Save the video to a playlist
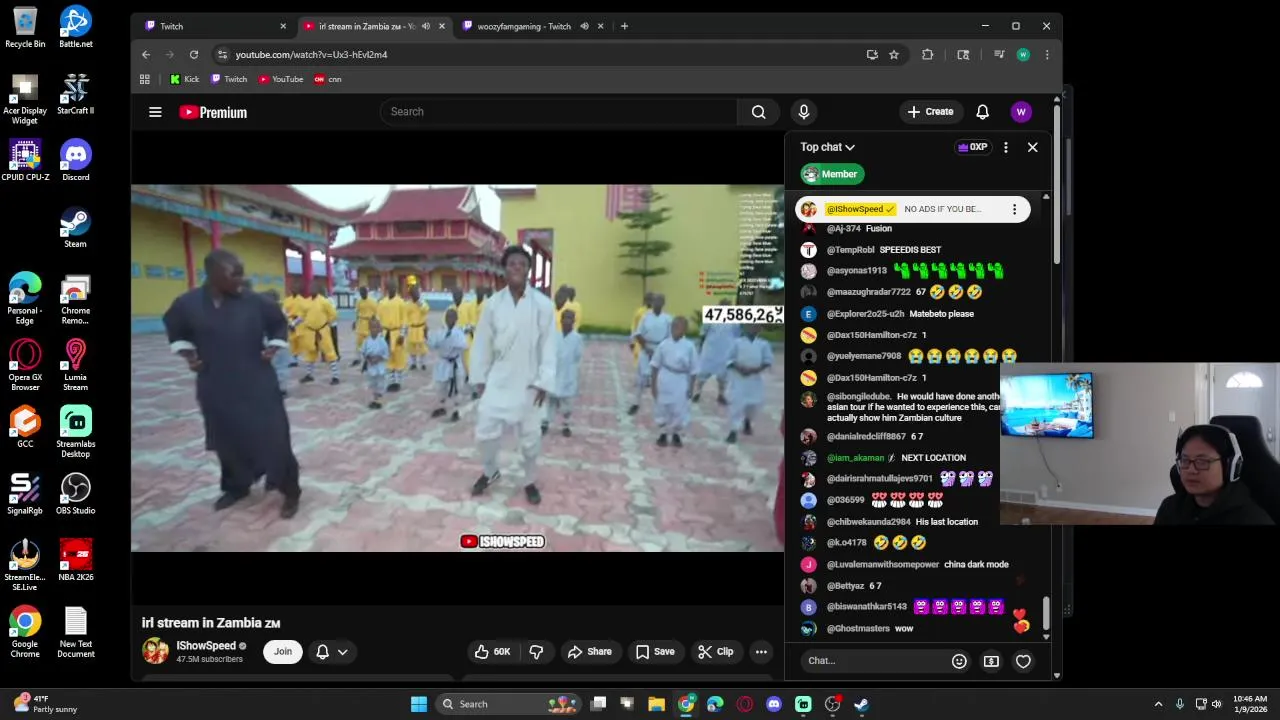The image size is (1280, 720). (655, 652)
